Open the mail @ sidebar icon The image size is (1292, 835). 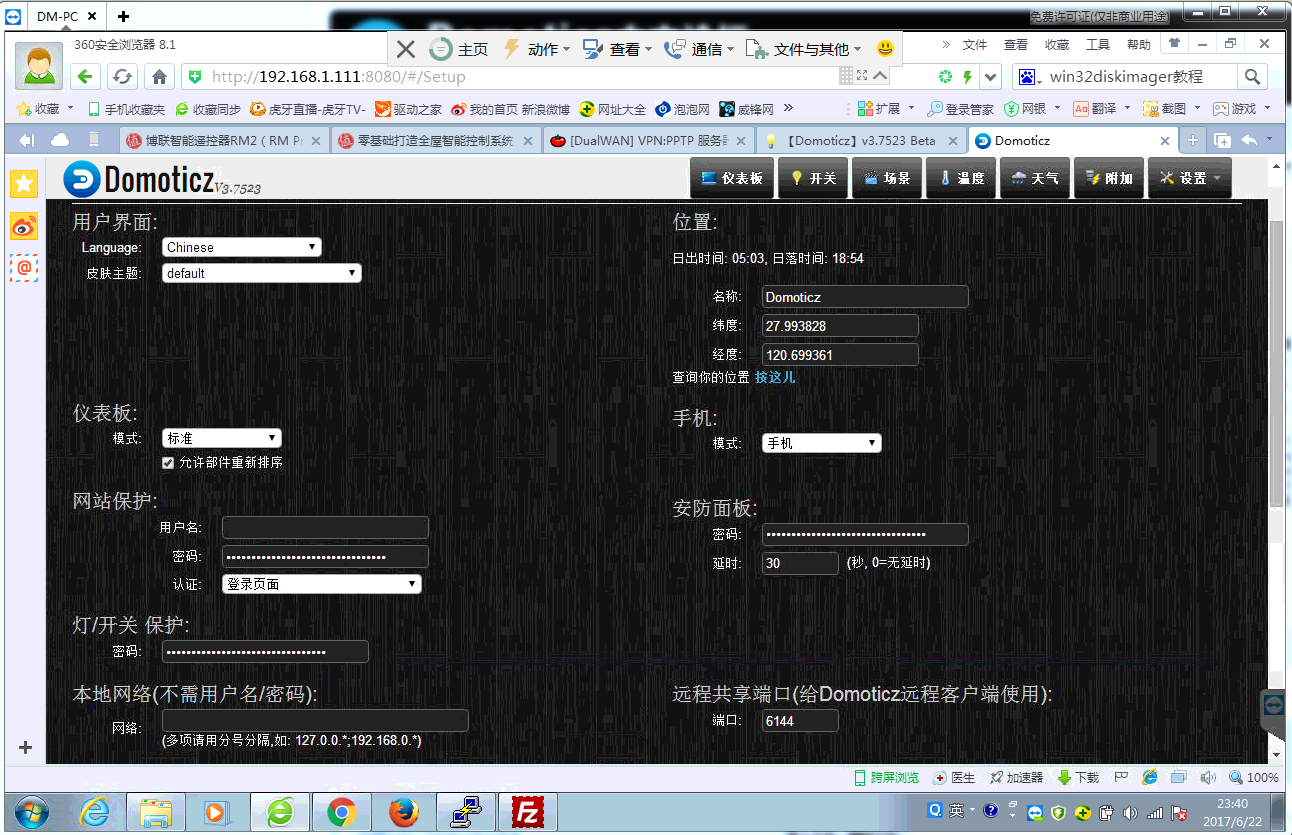pos(24,268)
